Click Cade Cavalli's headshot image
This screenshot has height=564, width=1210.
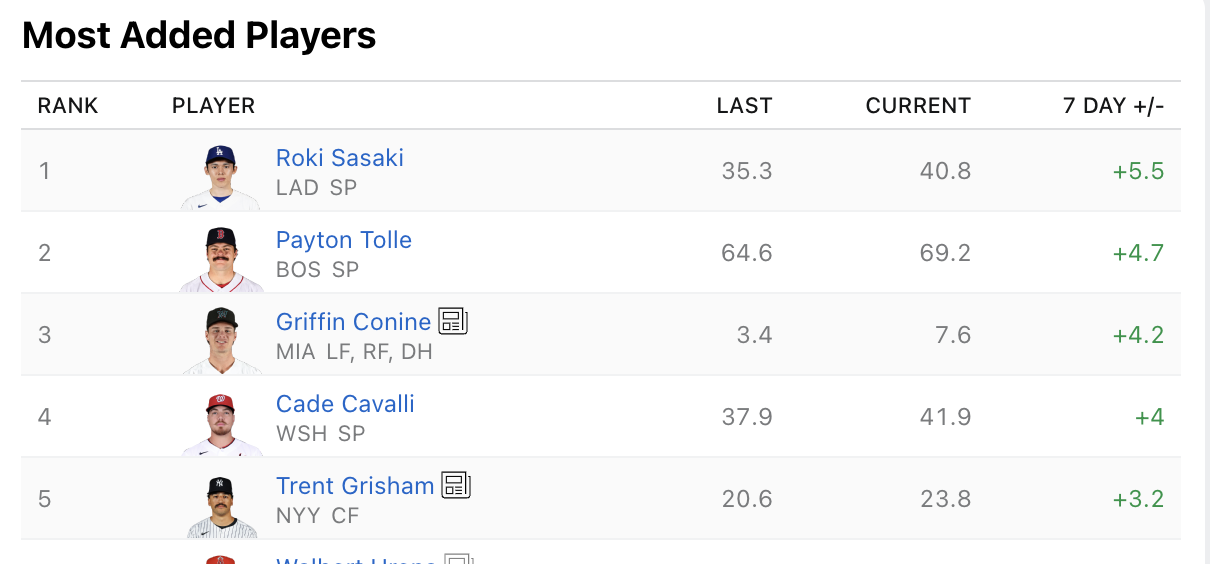click(221, 423)
